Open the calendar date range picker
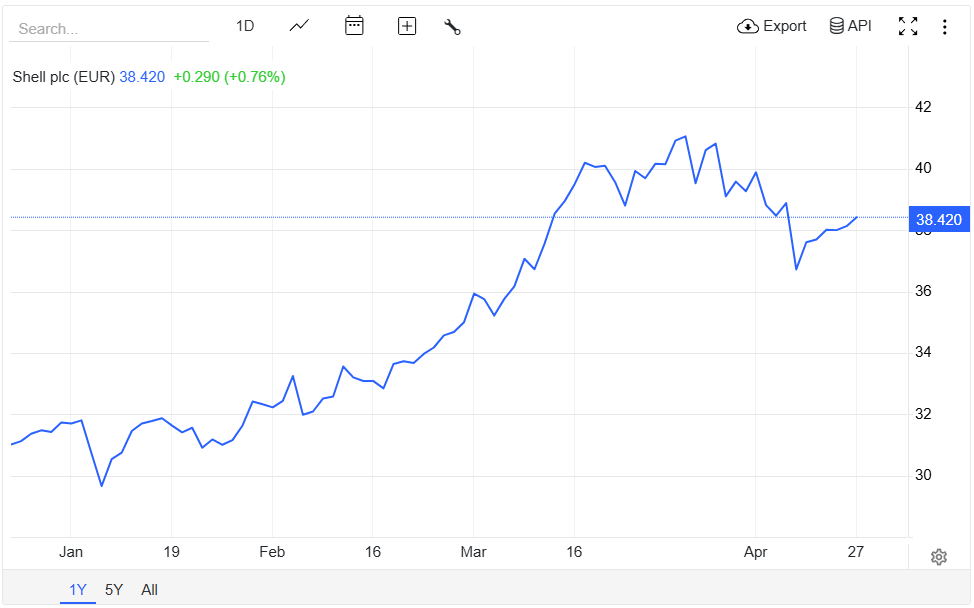Viewport: 974px width, 608px height. [x=354, y=26]
